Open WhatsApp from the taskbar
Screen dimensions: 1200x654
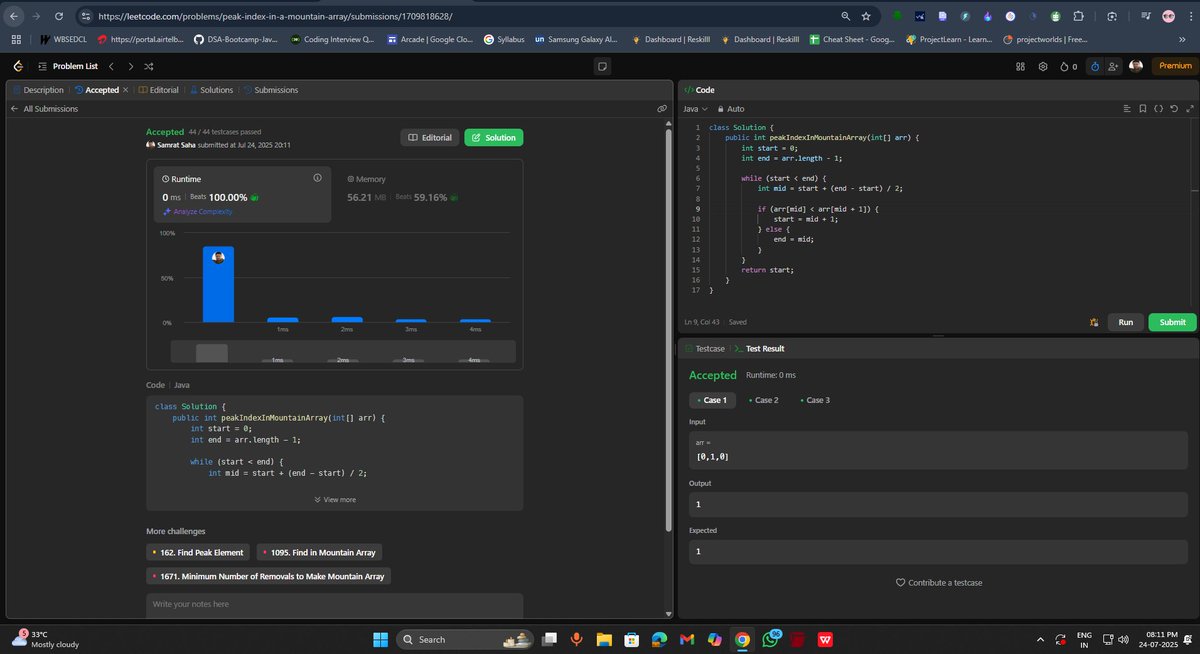pyautogui.click(x=770, y=639)
